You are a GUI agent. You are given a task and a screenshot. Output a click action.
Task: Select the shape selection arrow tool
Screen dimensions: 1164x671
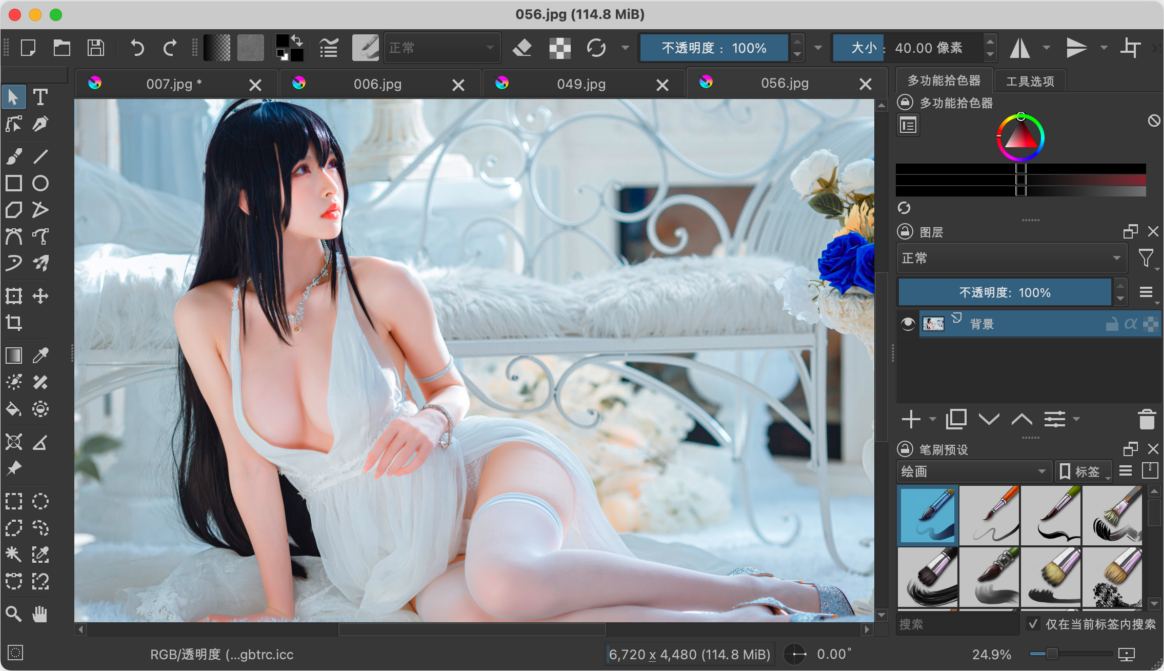(13, 96)
